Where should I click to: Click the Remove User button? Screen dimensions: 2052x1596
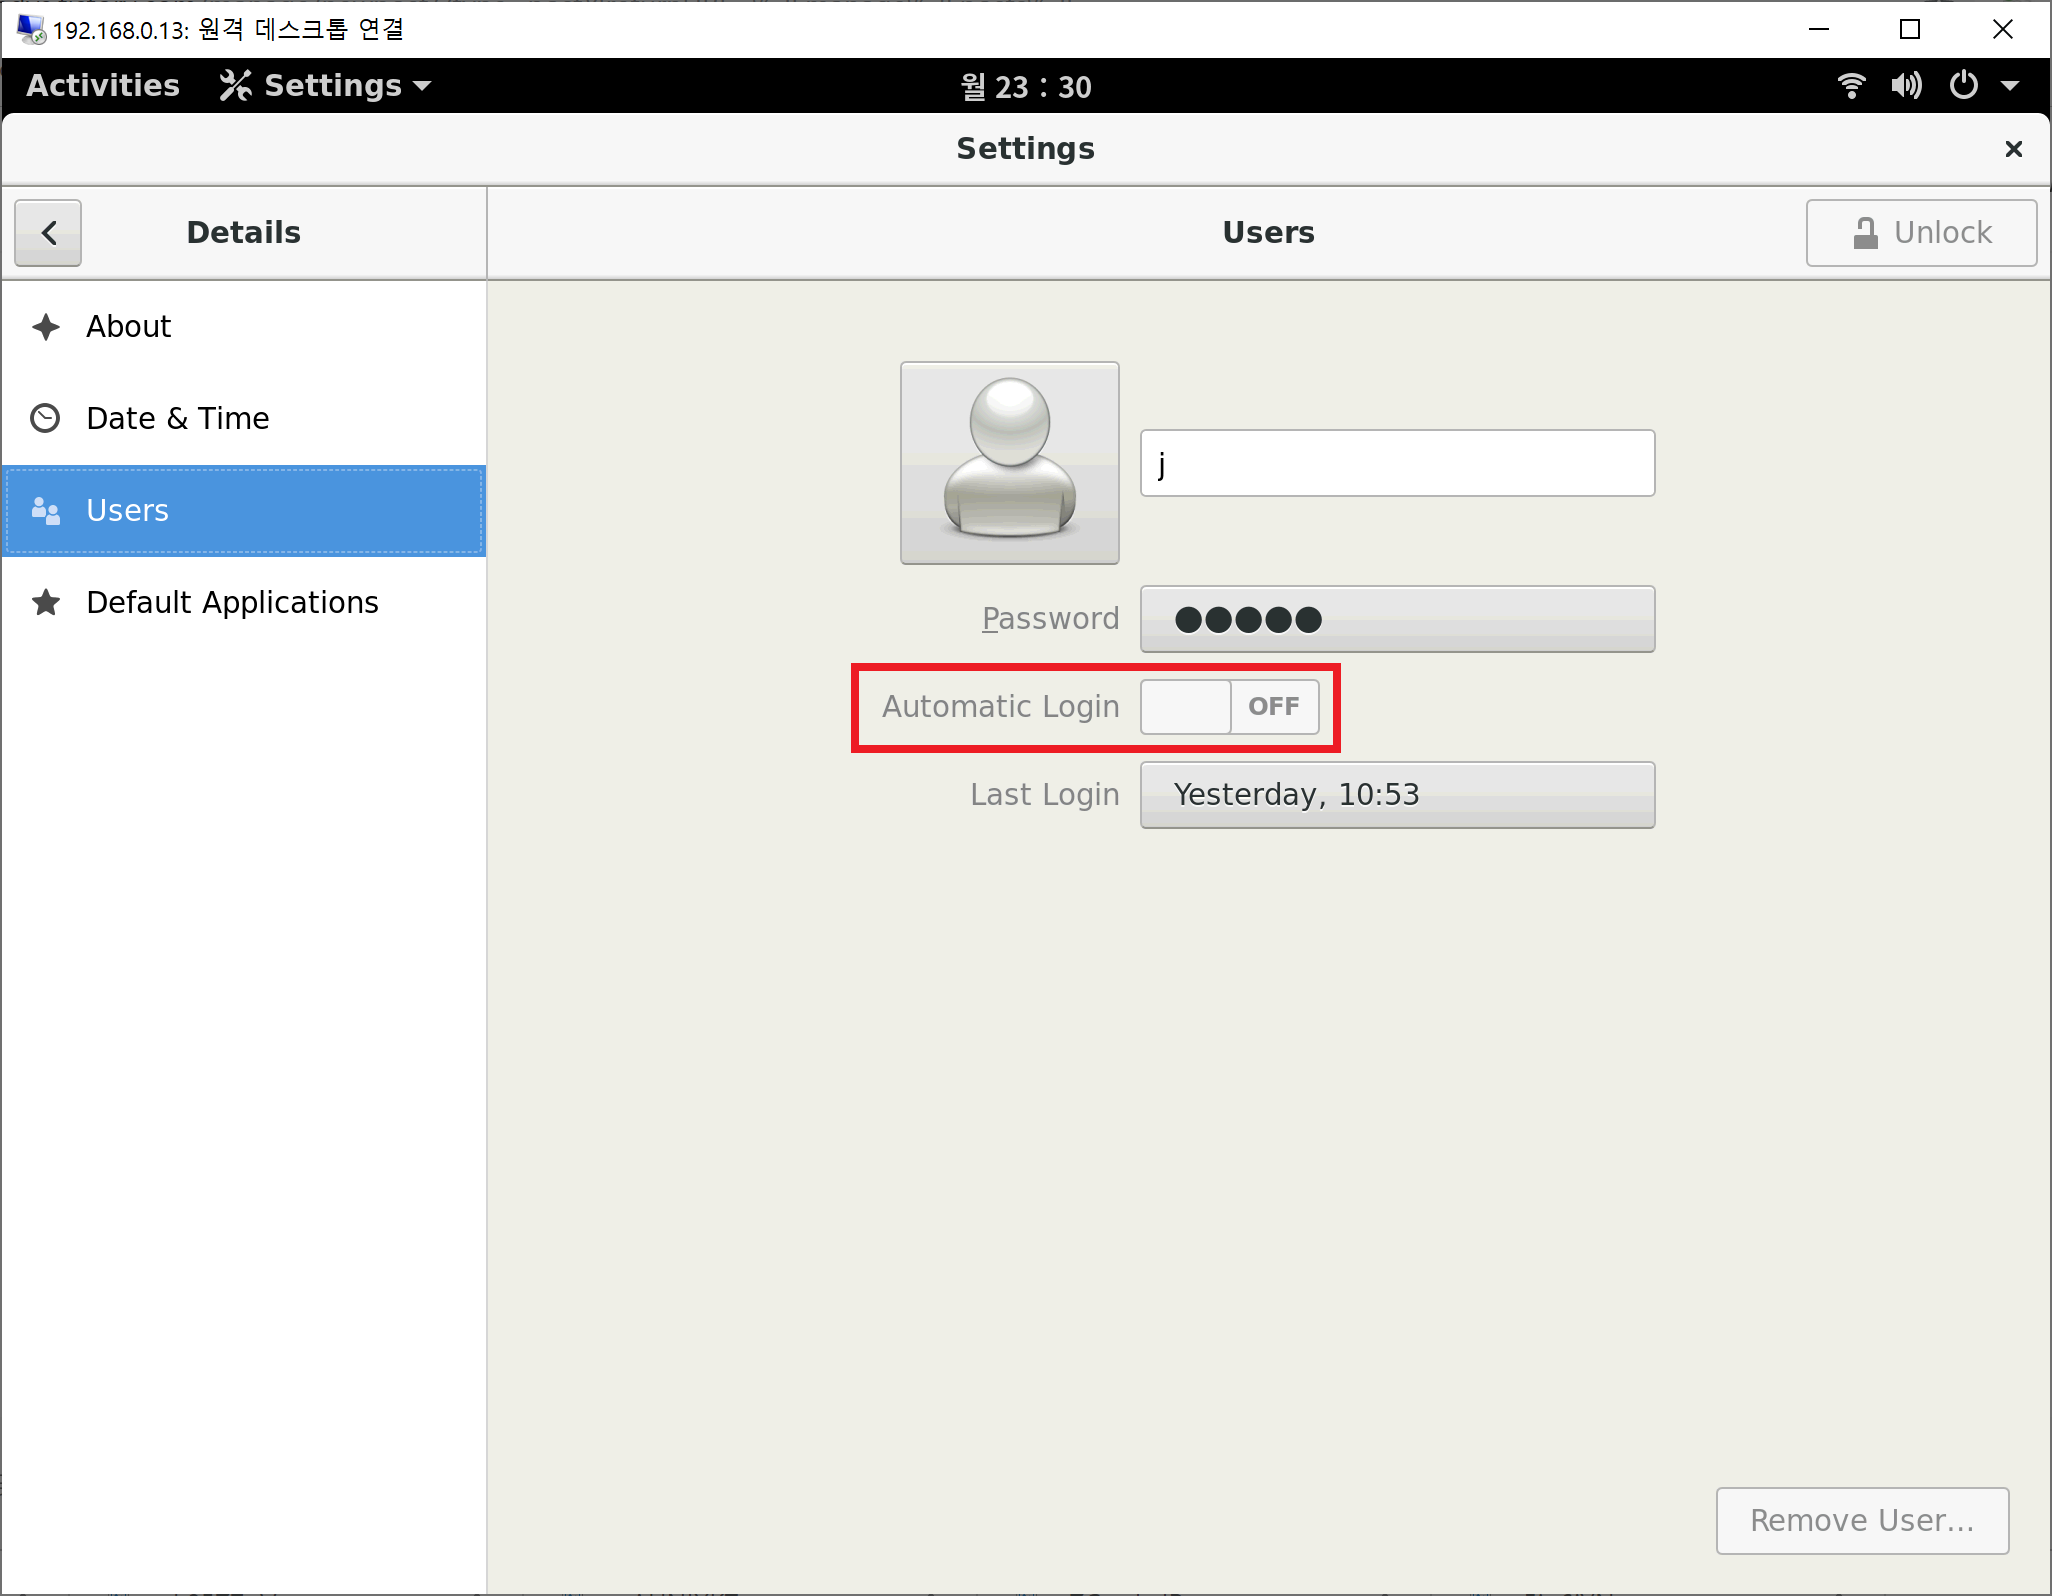point(1862,1521)
